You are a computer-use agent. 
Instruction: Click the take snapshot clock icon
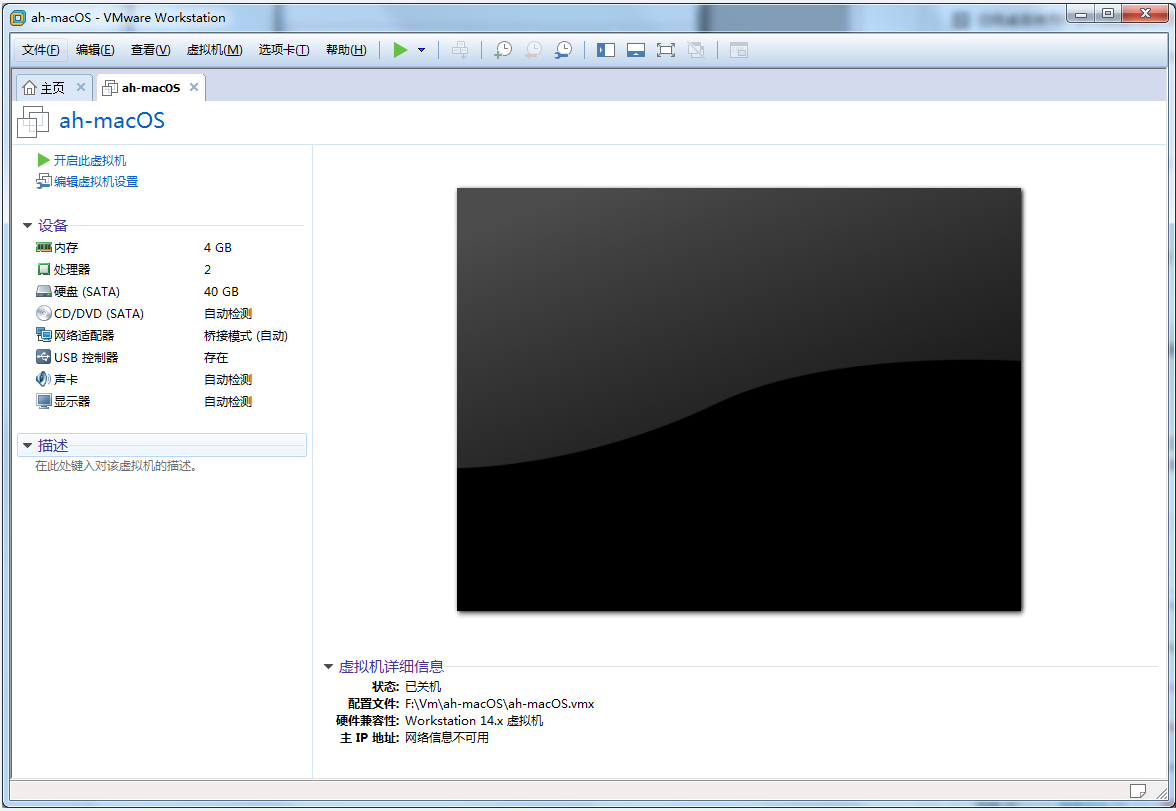click(x=503, y=50)
